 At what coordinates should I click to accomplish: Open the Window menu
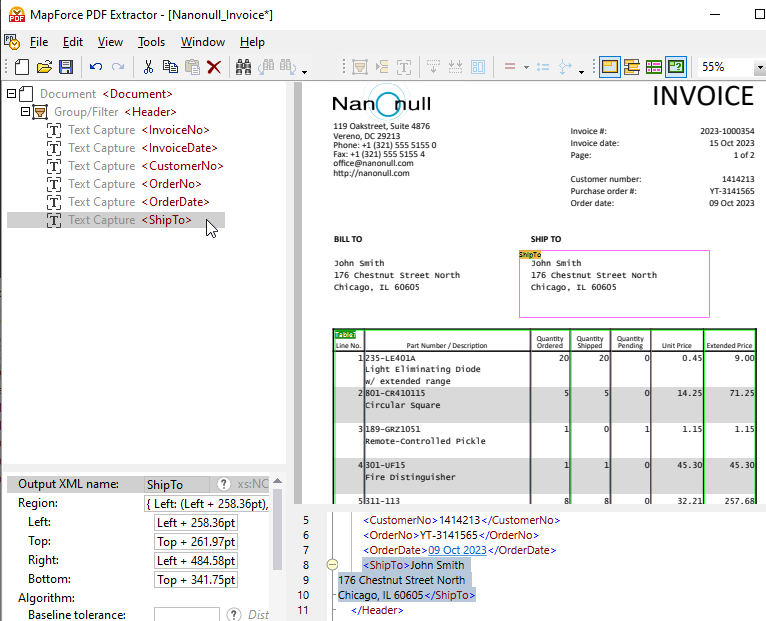202,42
